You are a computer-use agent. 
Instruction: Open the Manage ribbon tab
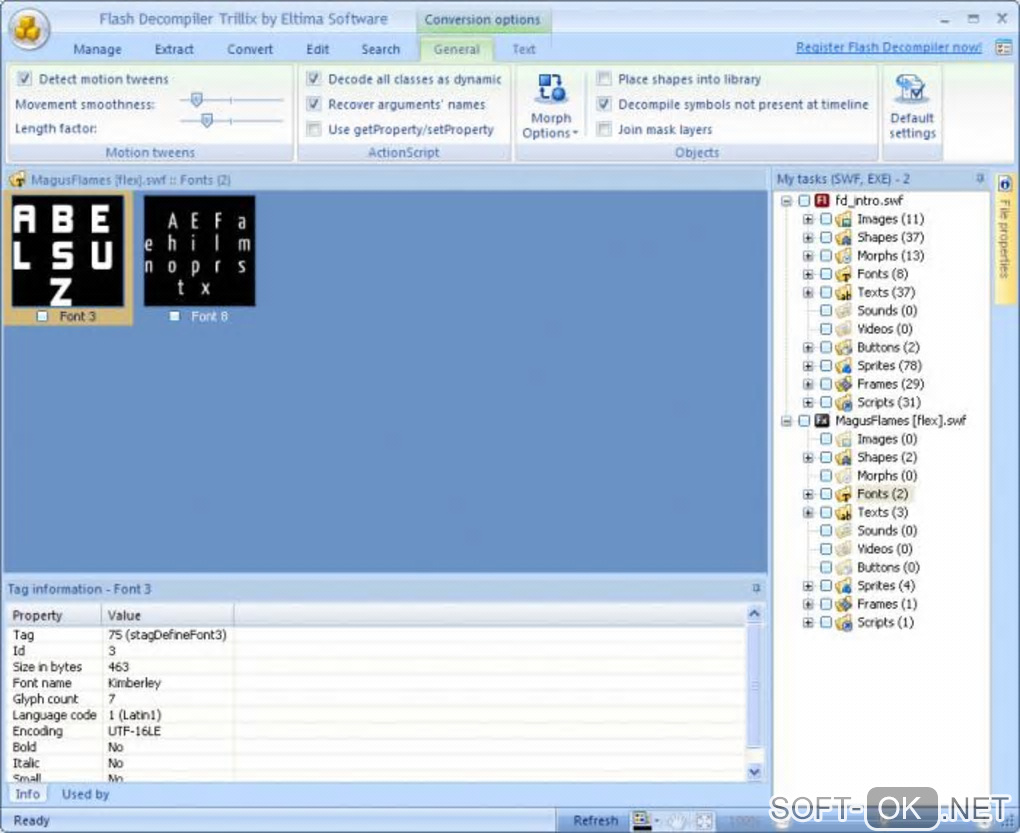pyautogui.click(x=97, y=49)
